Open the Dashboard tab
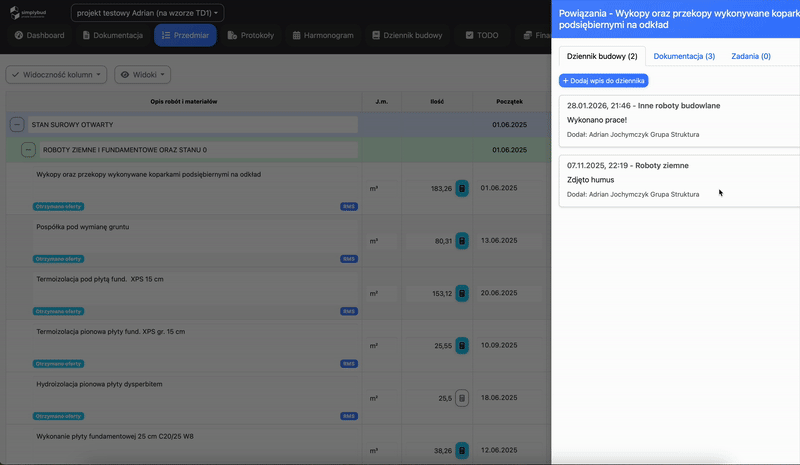Image resolution: width=800 pixels, height=465 pixels. (x=39, y=35)
